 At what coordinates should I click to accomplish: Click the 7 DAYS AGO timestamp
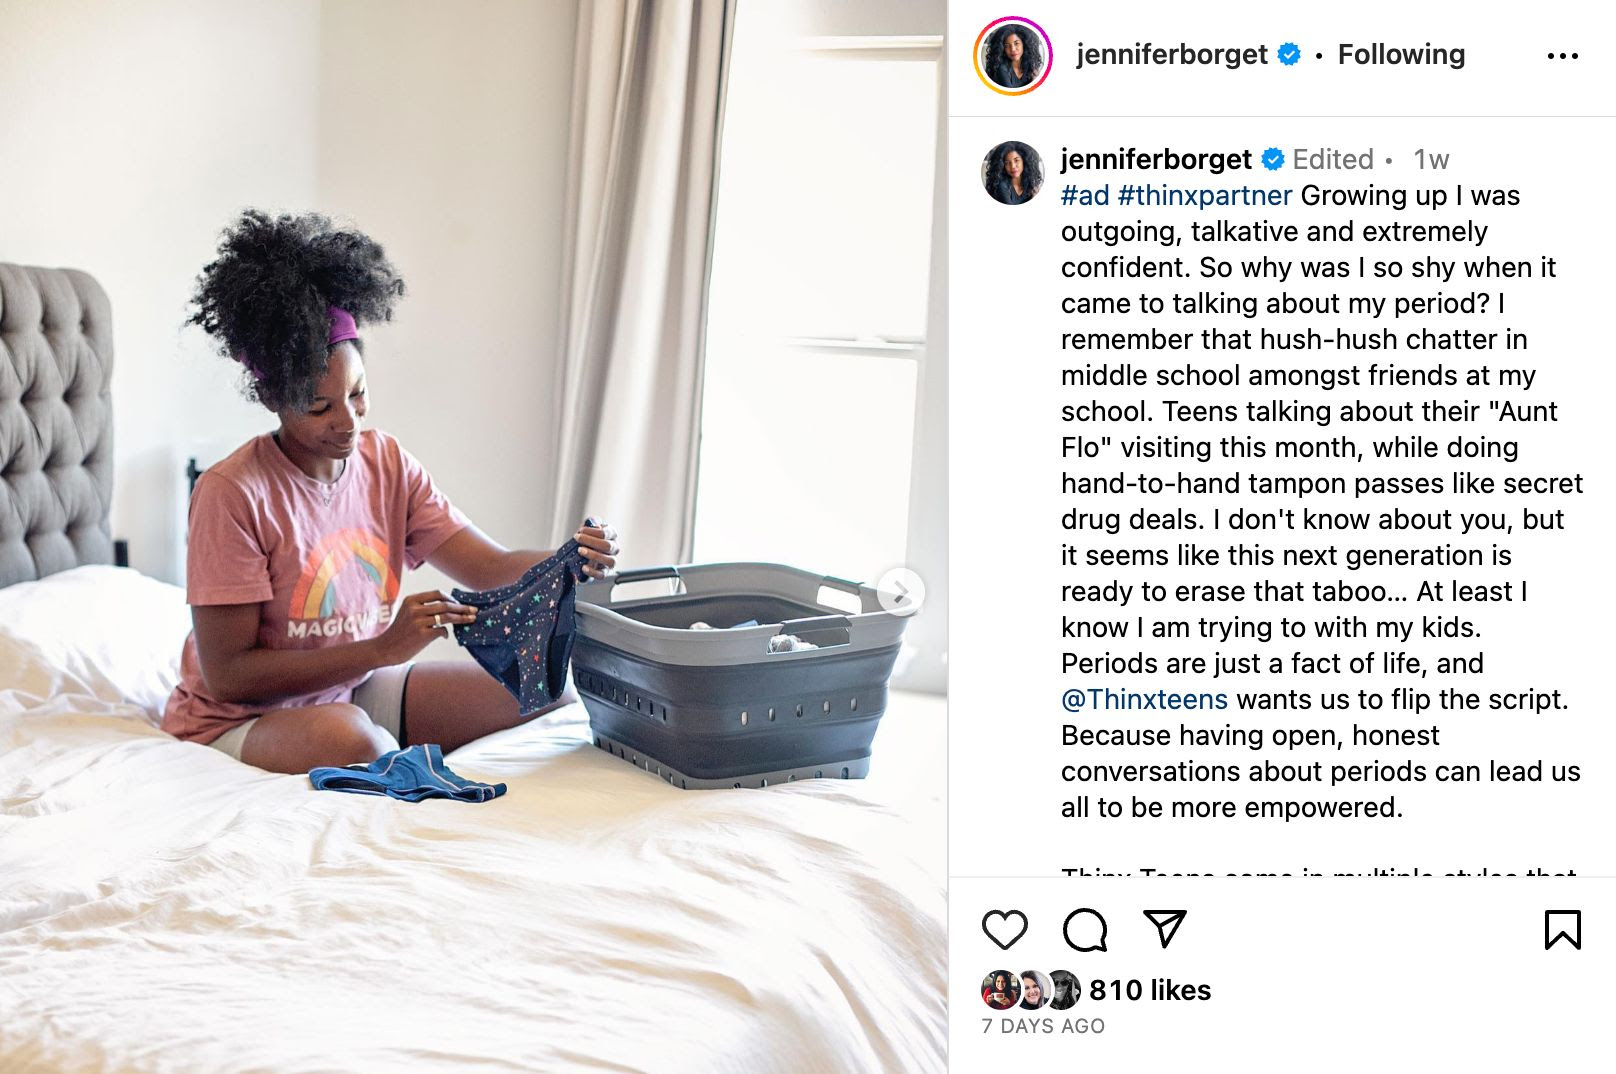(x=1043, y=1026)
